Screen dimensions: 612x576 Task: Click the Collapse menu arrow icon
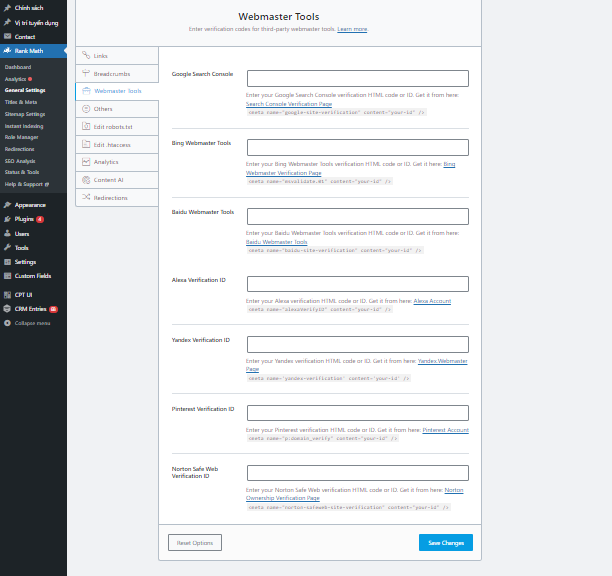click(7, 323)
